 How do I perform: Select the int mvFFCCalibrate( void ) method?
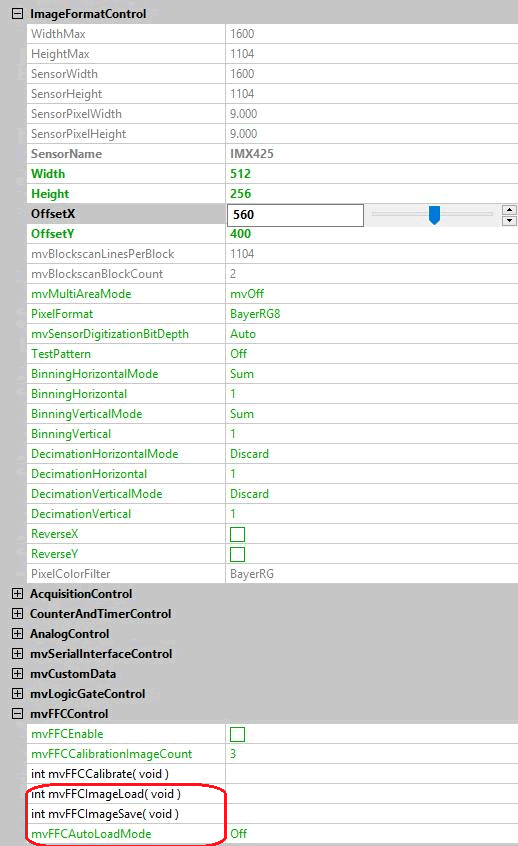tap(100, 774)
